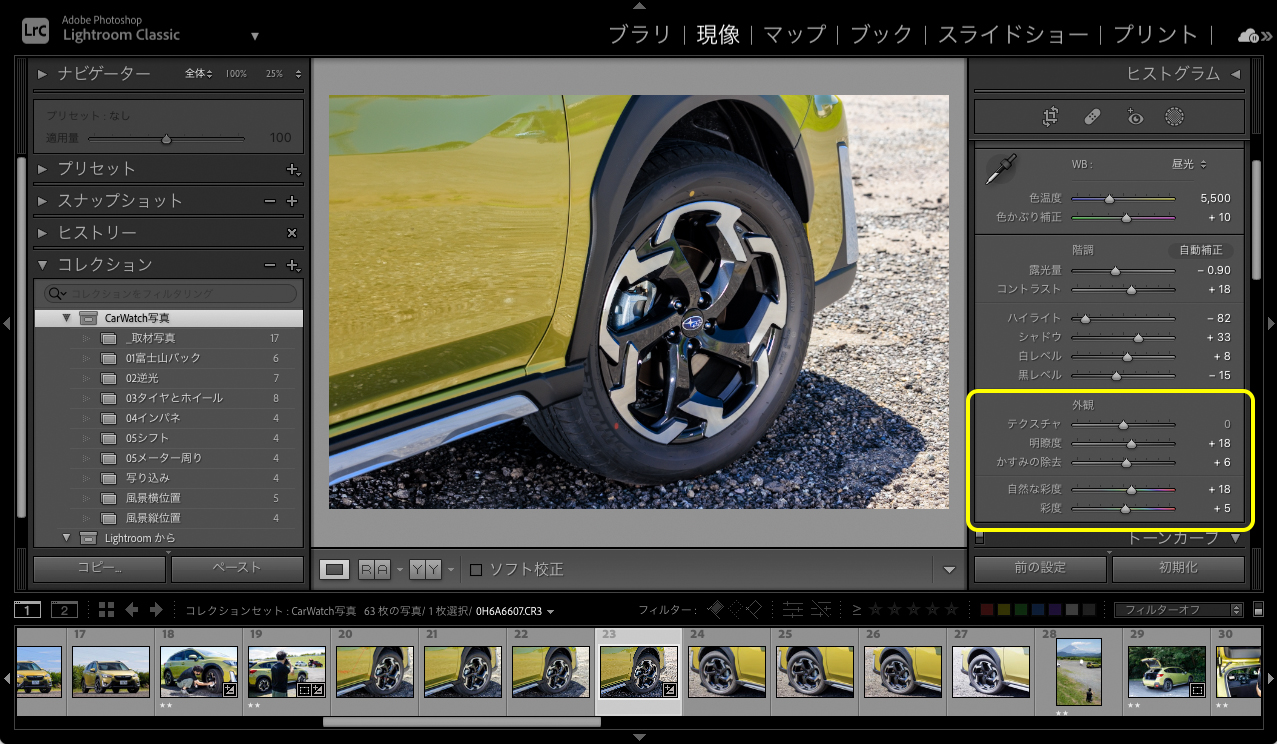Expand the Snapshots panel (スナップショット)
Screen dimensions: 1277x744
[x=42, y=201]
